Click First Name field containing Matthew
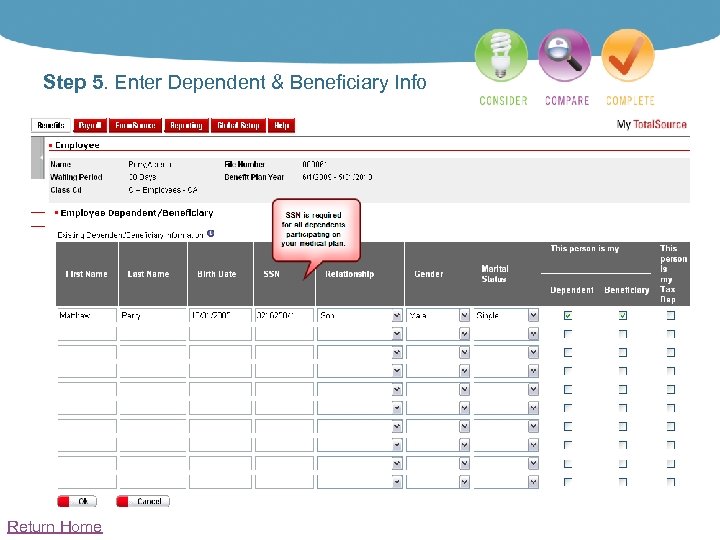The width and height of the screenshot is (720, 540). pyautogui.click(x=87, y=315)
